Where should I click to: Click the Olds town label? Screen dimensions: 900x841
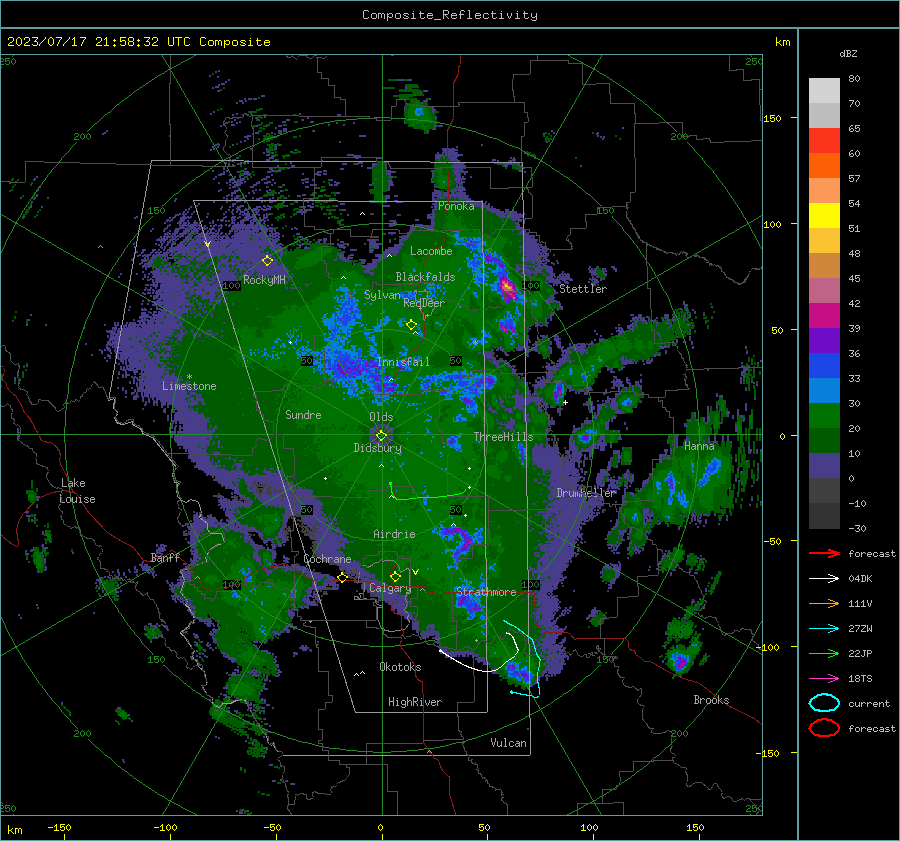(381, 417)
